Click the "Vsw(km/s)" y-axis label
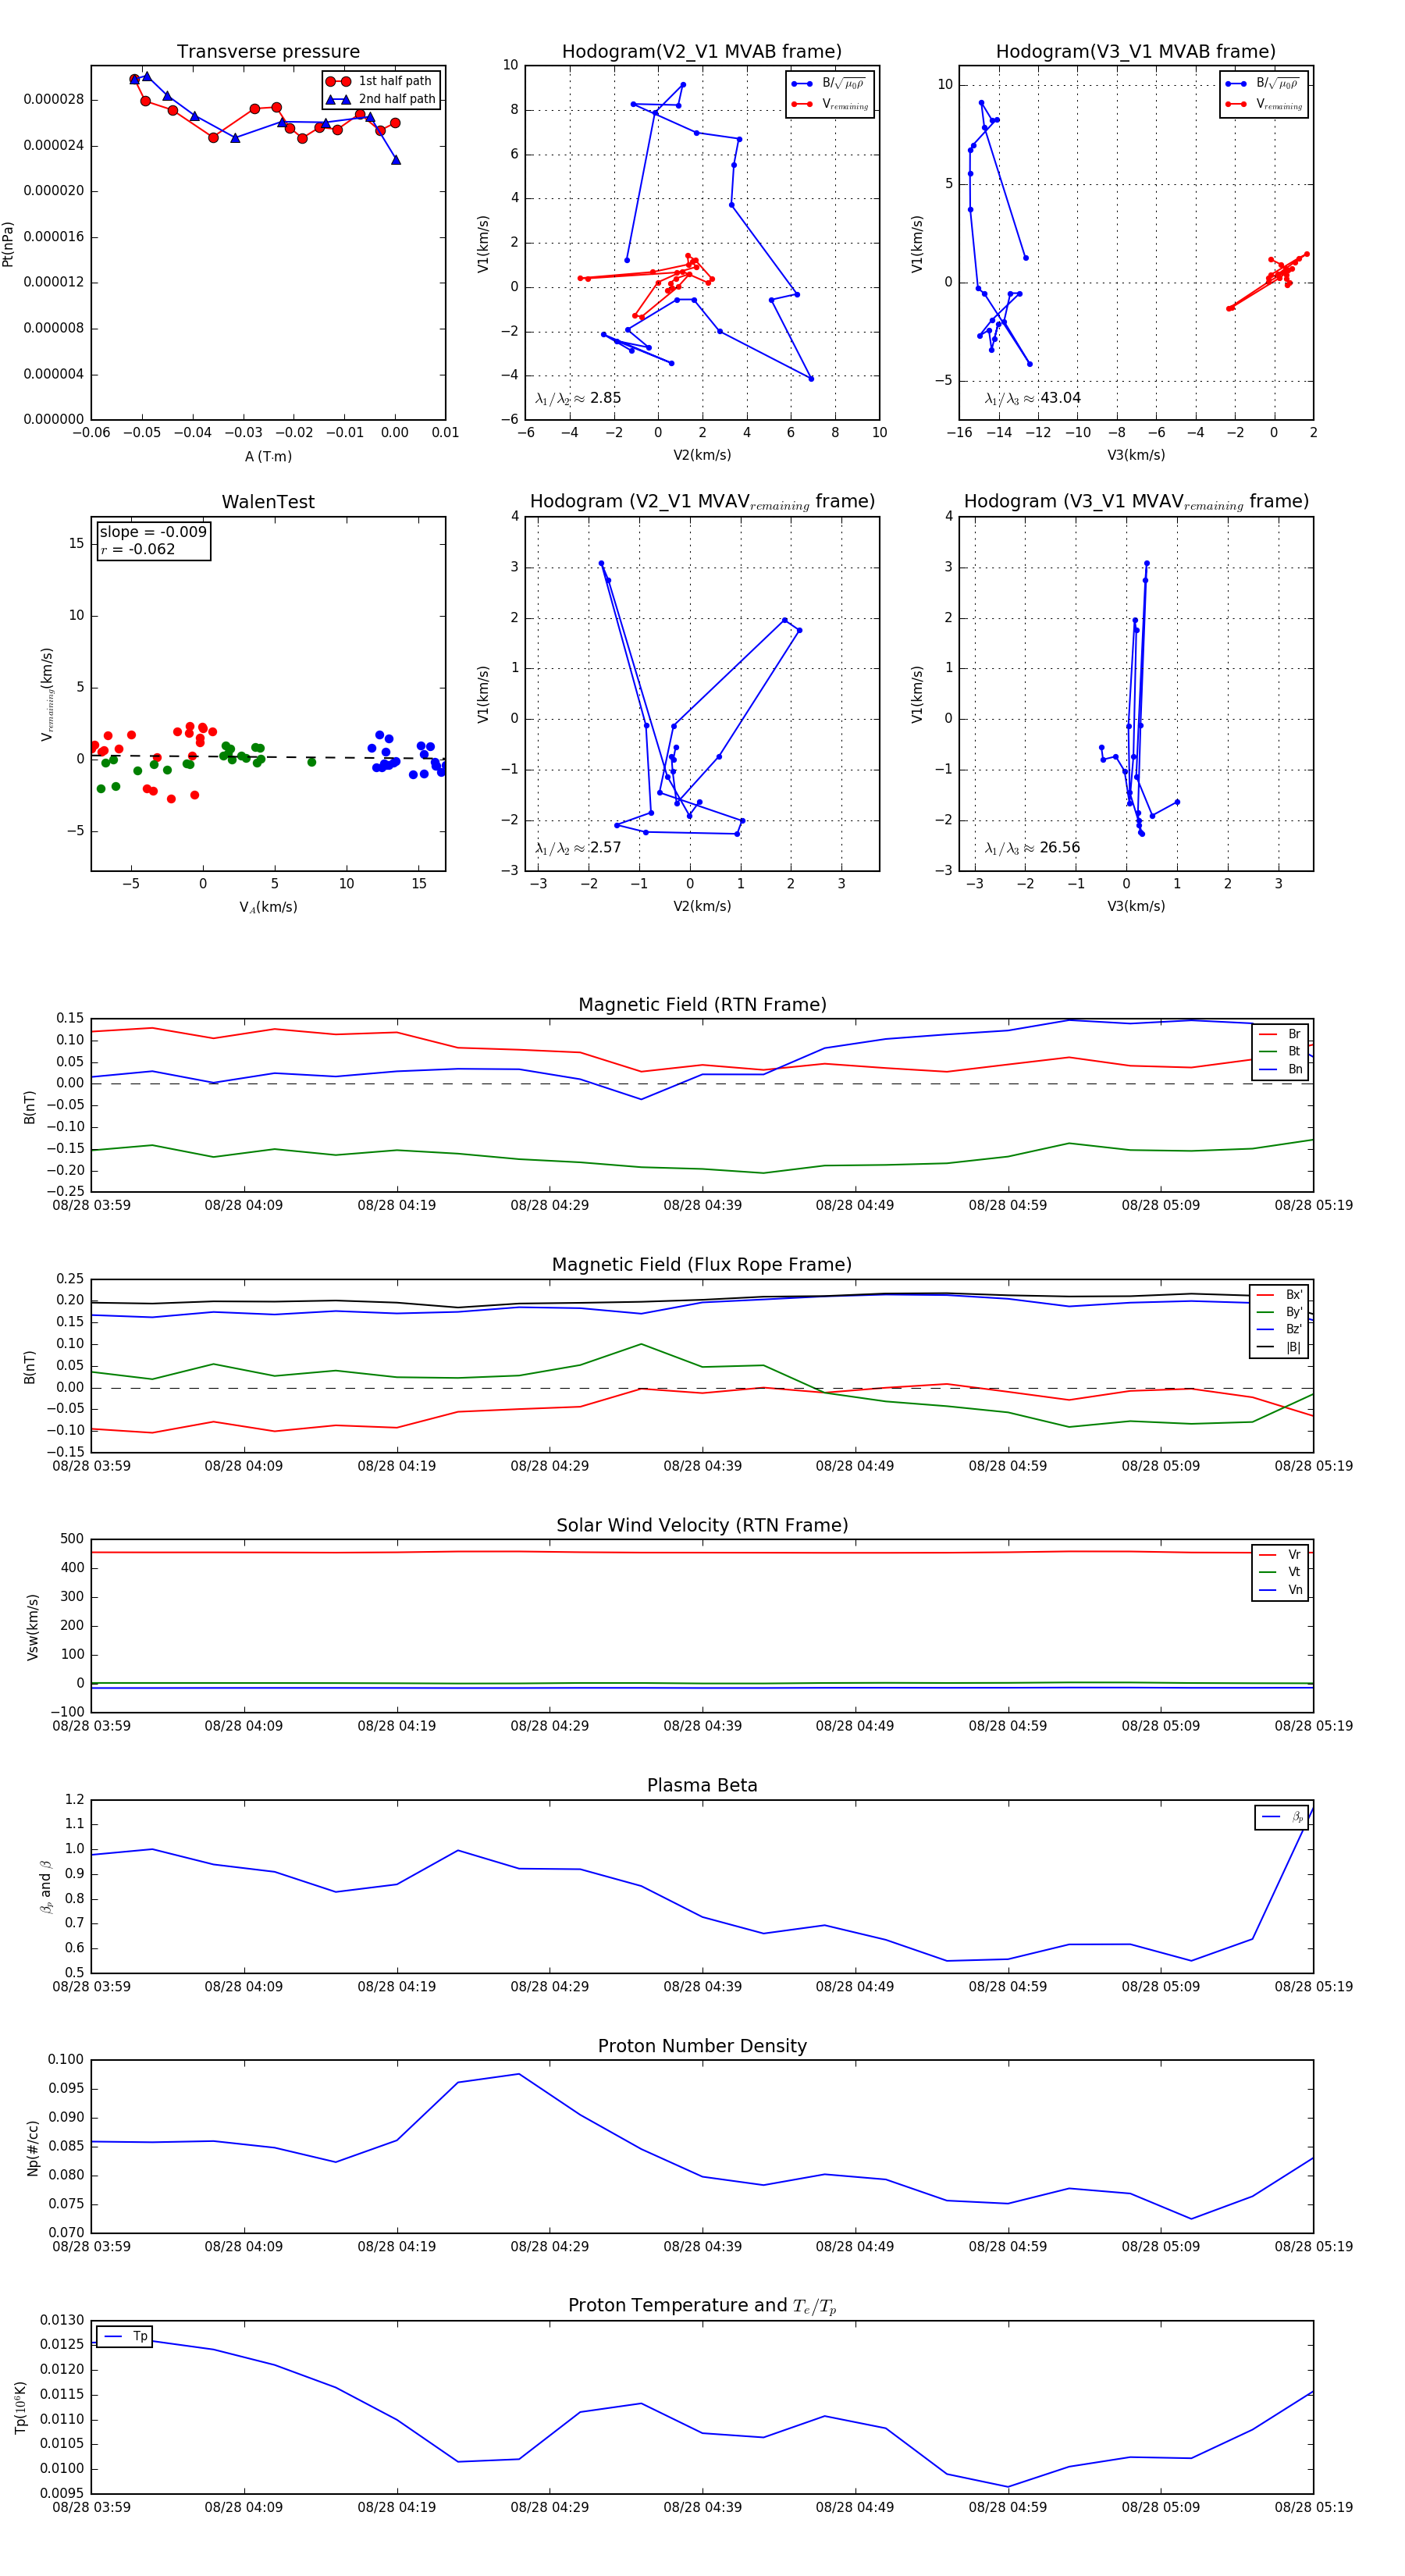The height and width of the screenshot is (2576, 1405). point(32,1626)
